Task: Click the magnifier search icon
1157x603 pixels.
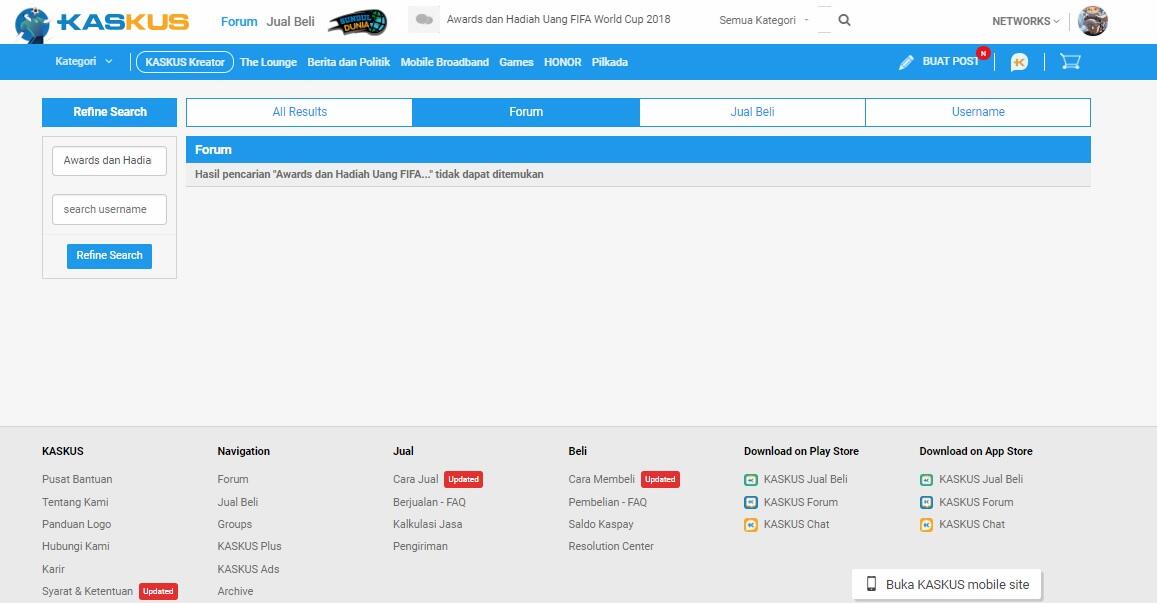Action: pos(845,21)
